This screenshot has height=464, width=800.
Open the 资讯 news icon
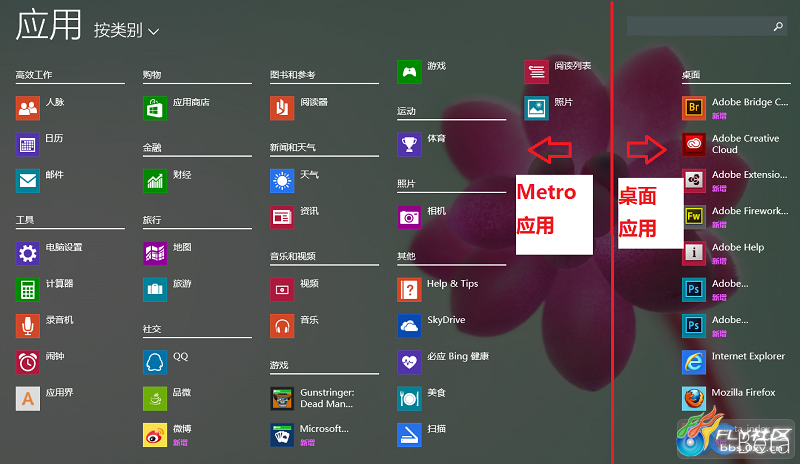pos(282,217)
